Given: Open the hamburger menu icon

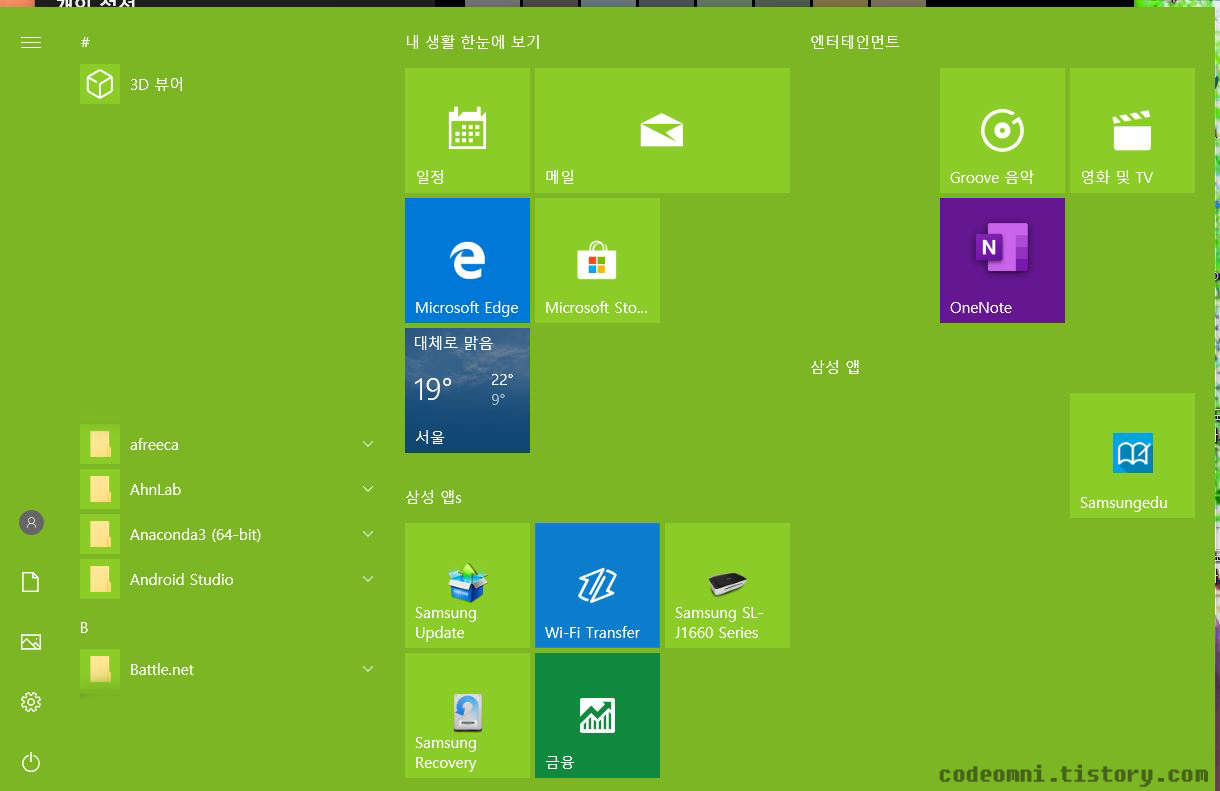Looking at the screenshot, I should click(31, 42).
